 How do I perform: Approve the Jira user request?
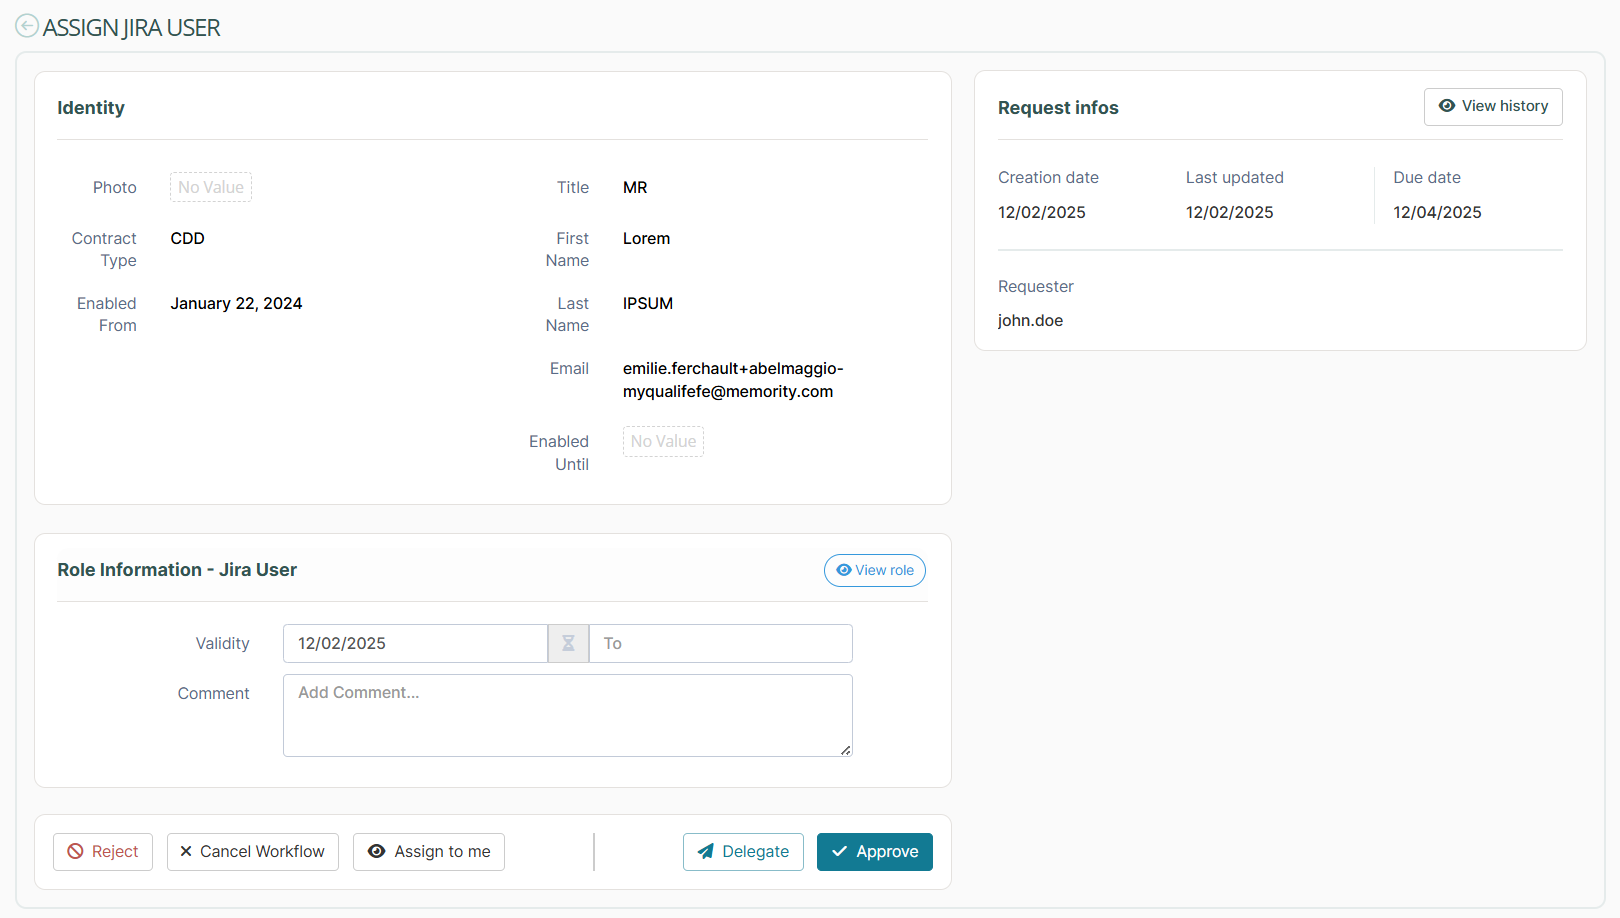[875, 852]
